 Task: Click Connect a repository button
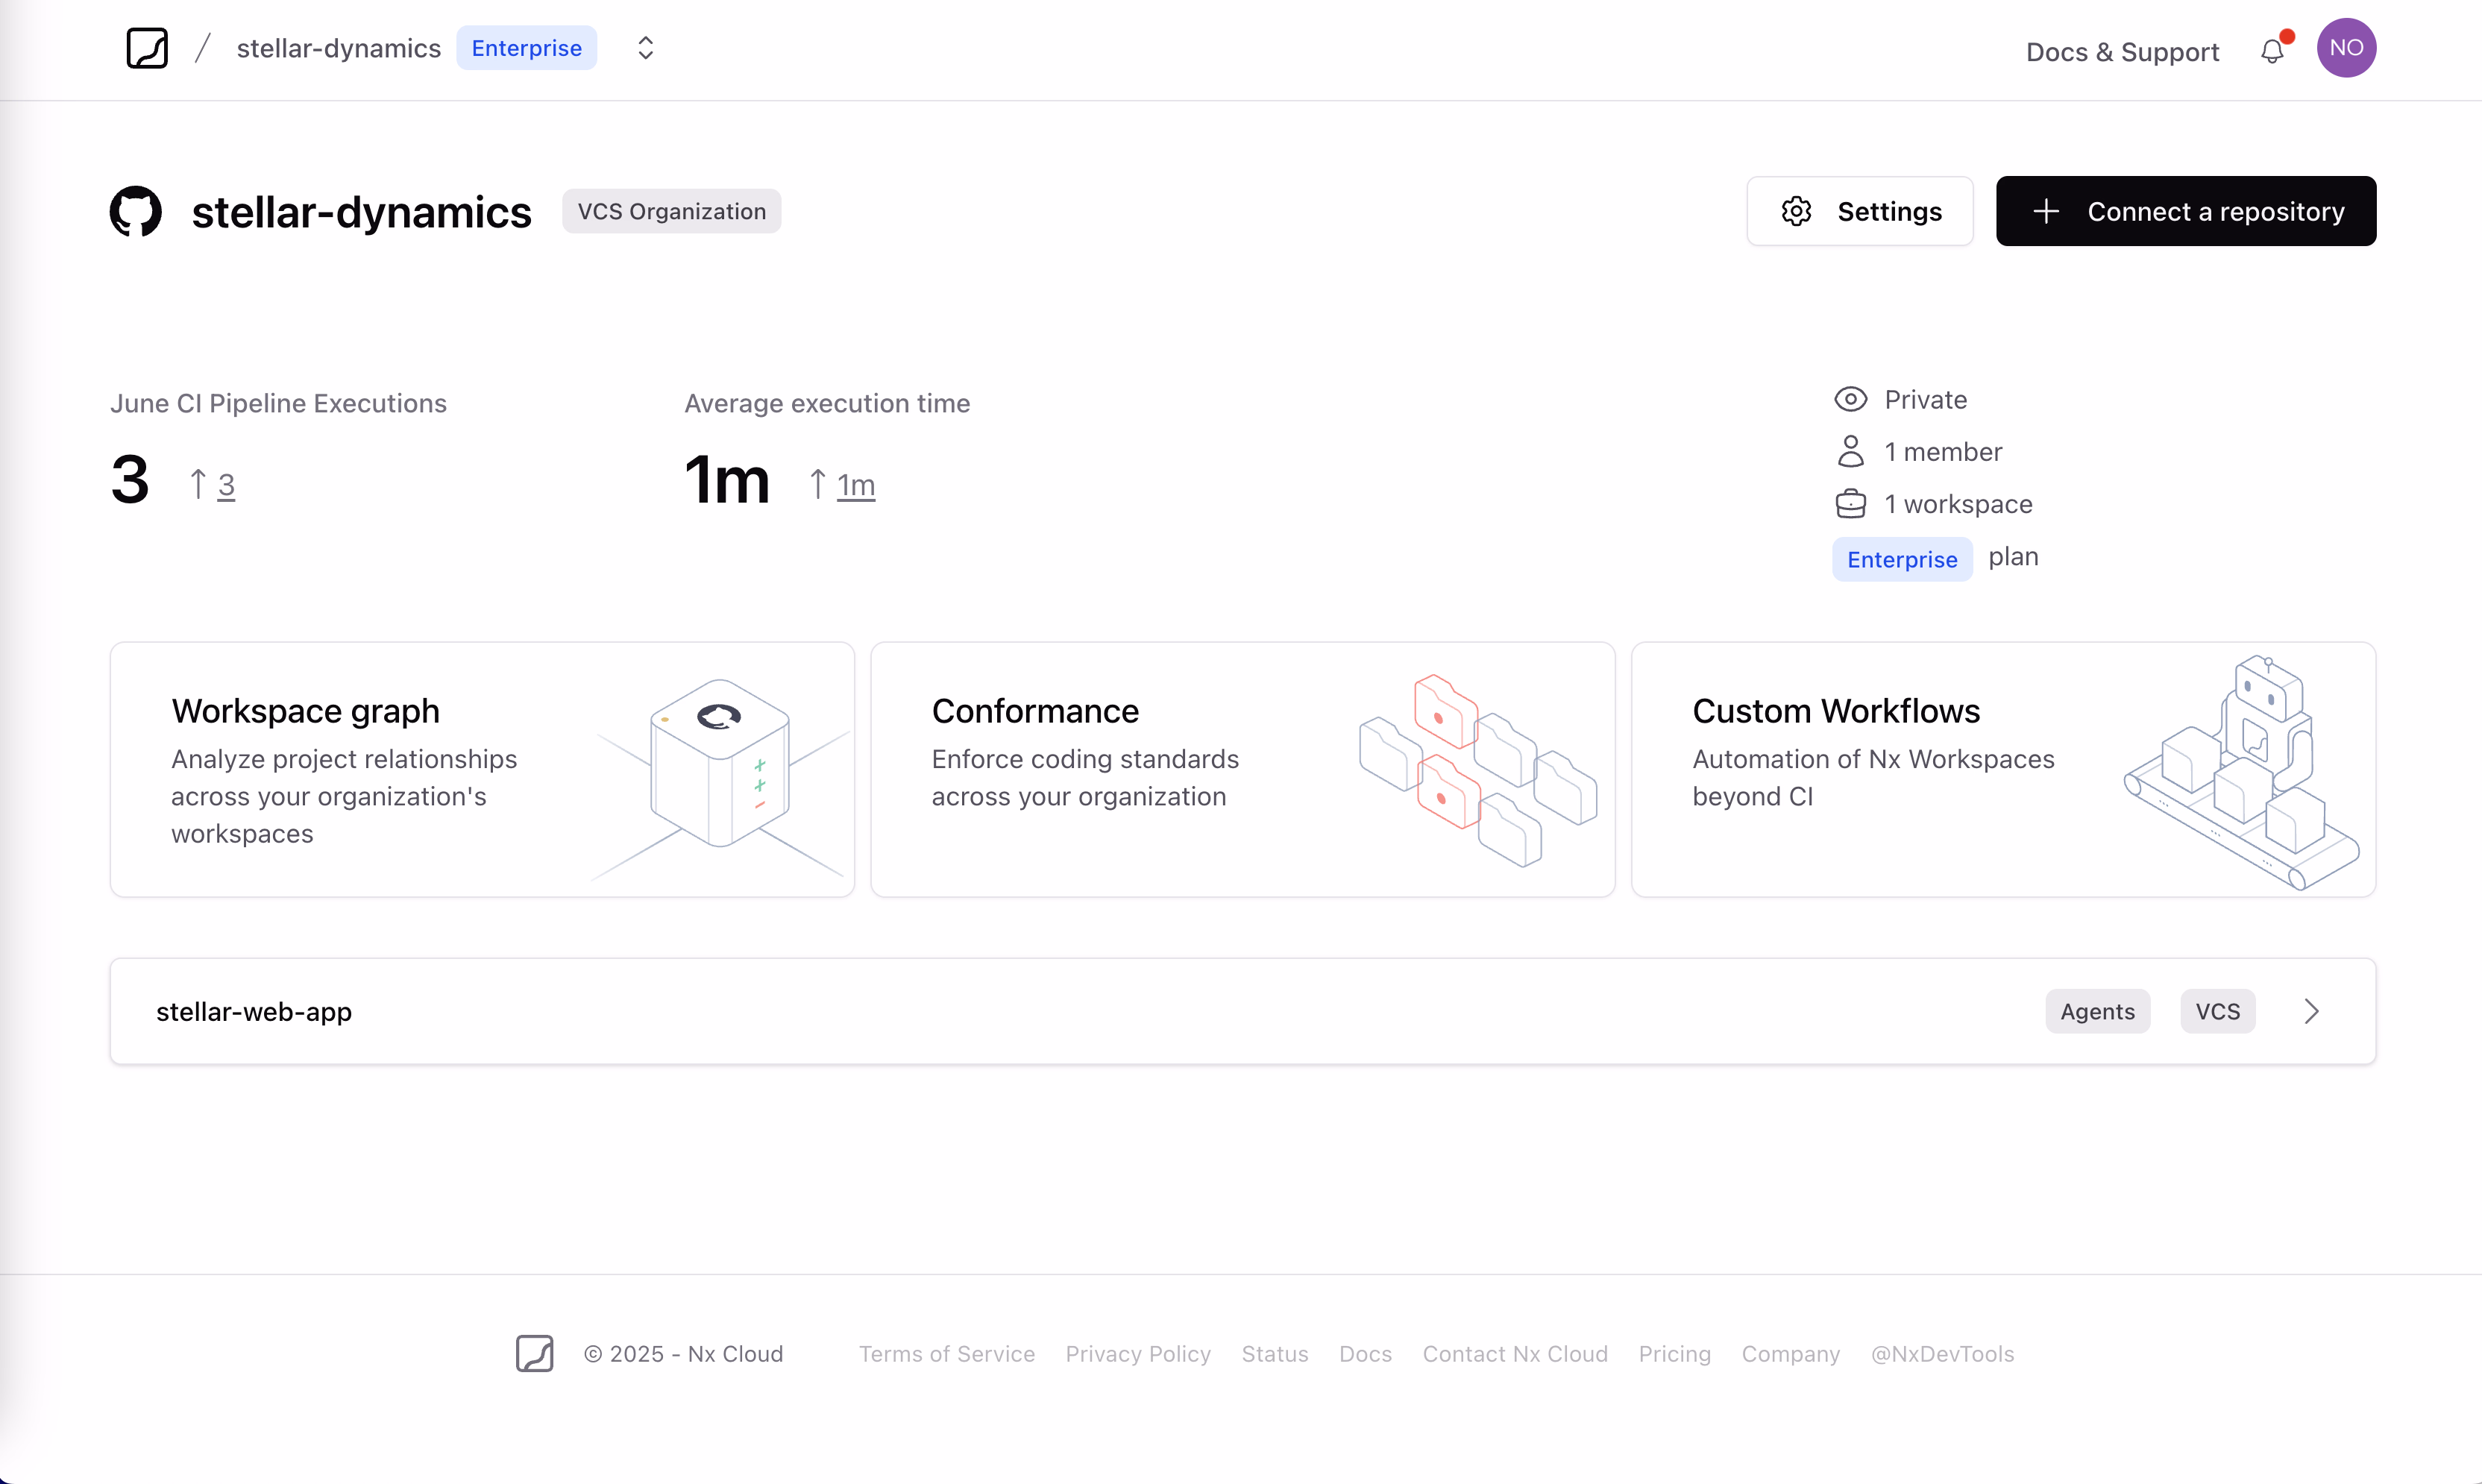pyautogui.click(x=2185, y=211)
